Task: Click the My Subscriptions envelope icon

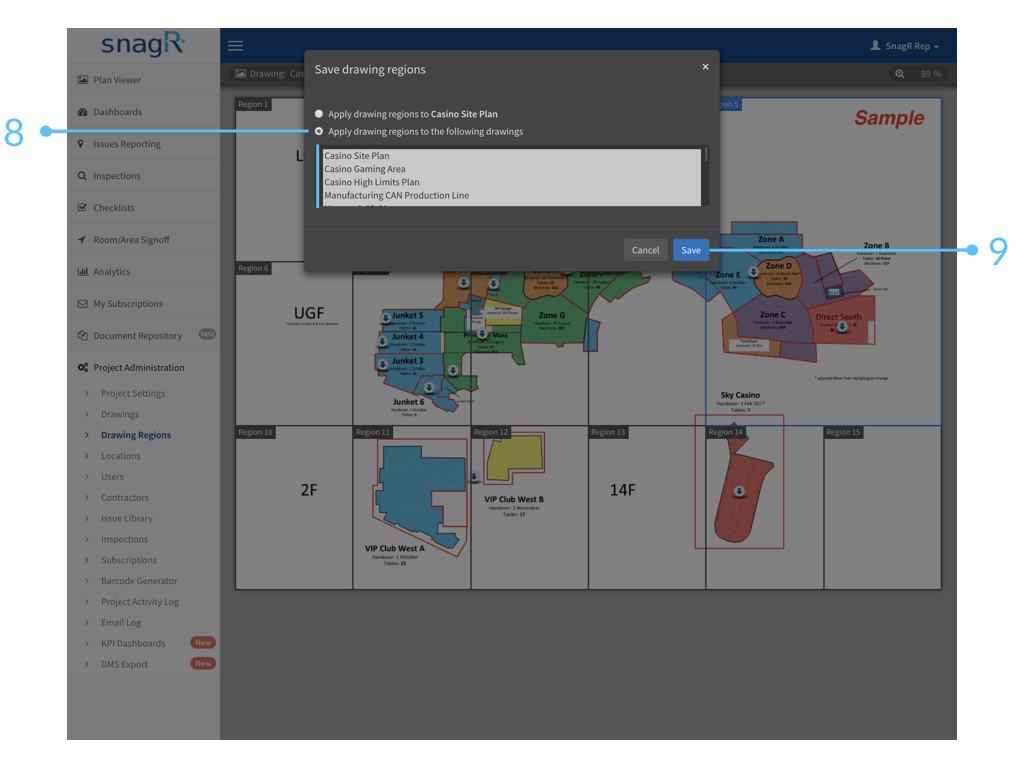Action: click(x=83, y=304)
